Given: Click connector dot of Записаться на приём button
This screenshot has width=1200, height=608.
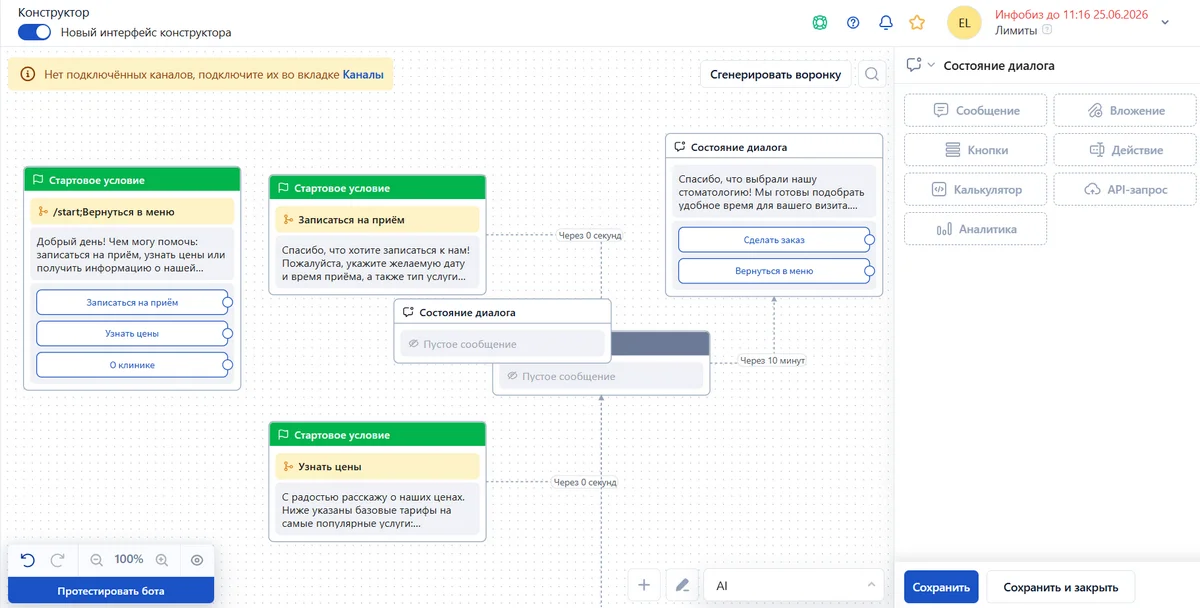Looking at the screenshot, I should 228,301.
